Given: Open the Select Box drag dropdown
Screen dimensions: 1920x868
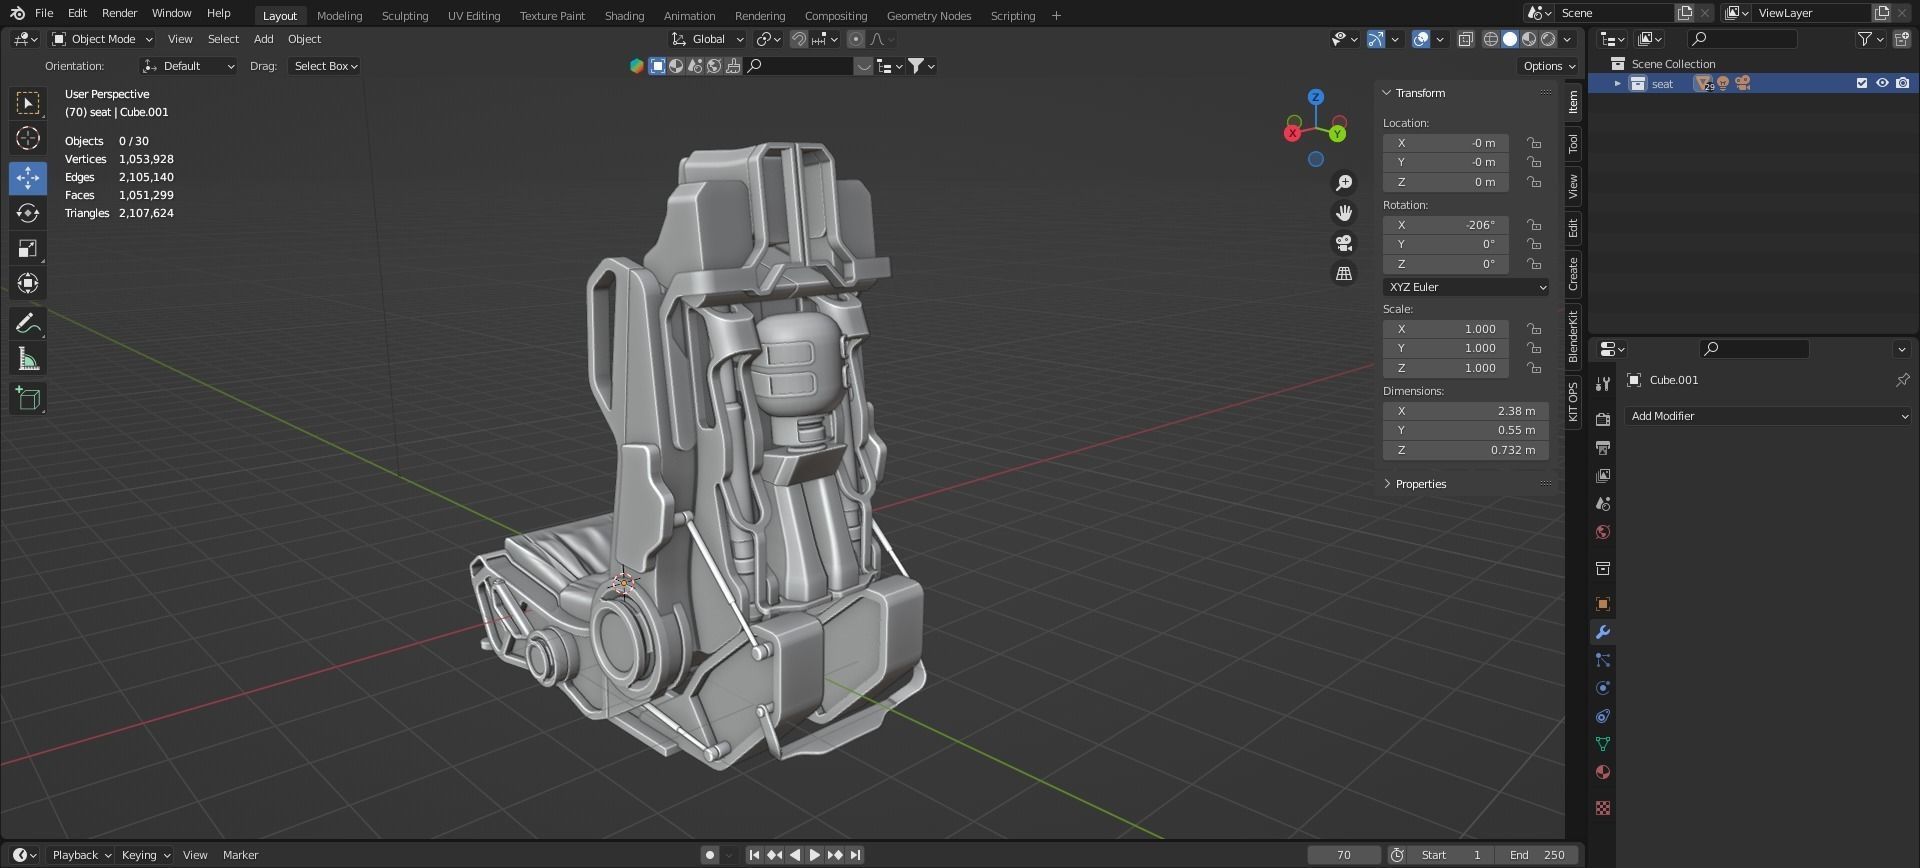Looking at the screenshot, I should point(325,66).
